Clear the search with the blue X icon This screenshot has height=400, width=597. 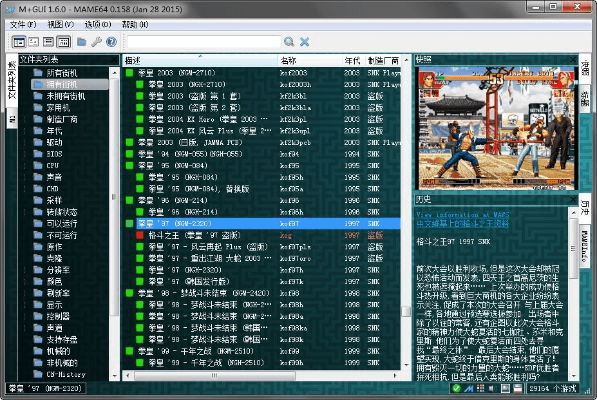(305, 41)
